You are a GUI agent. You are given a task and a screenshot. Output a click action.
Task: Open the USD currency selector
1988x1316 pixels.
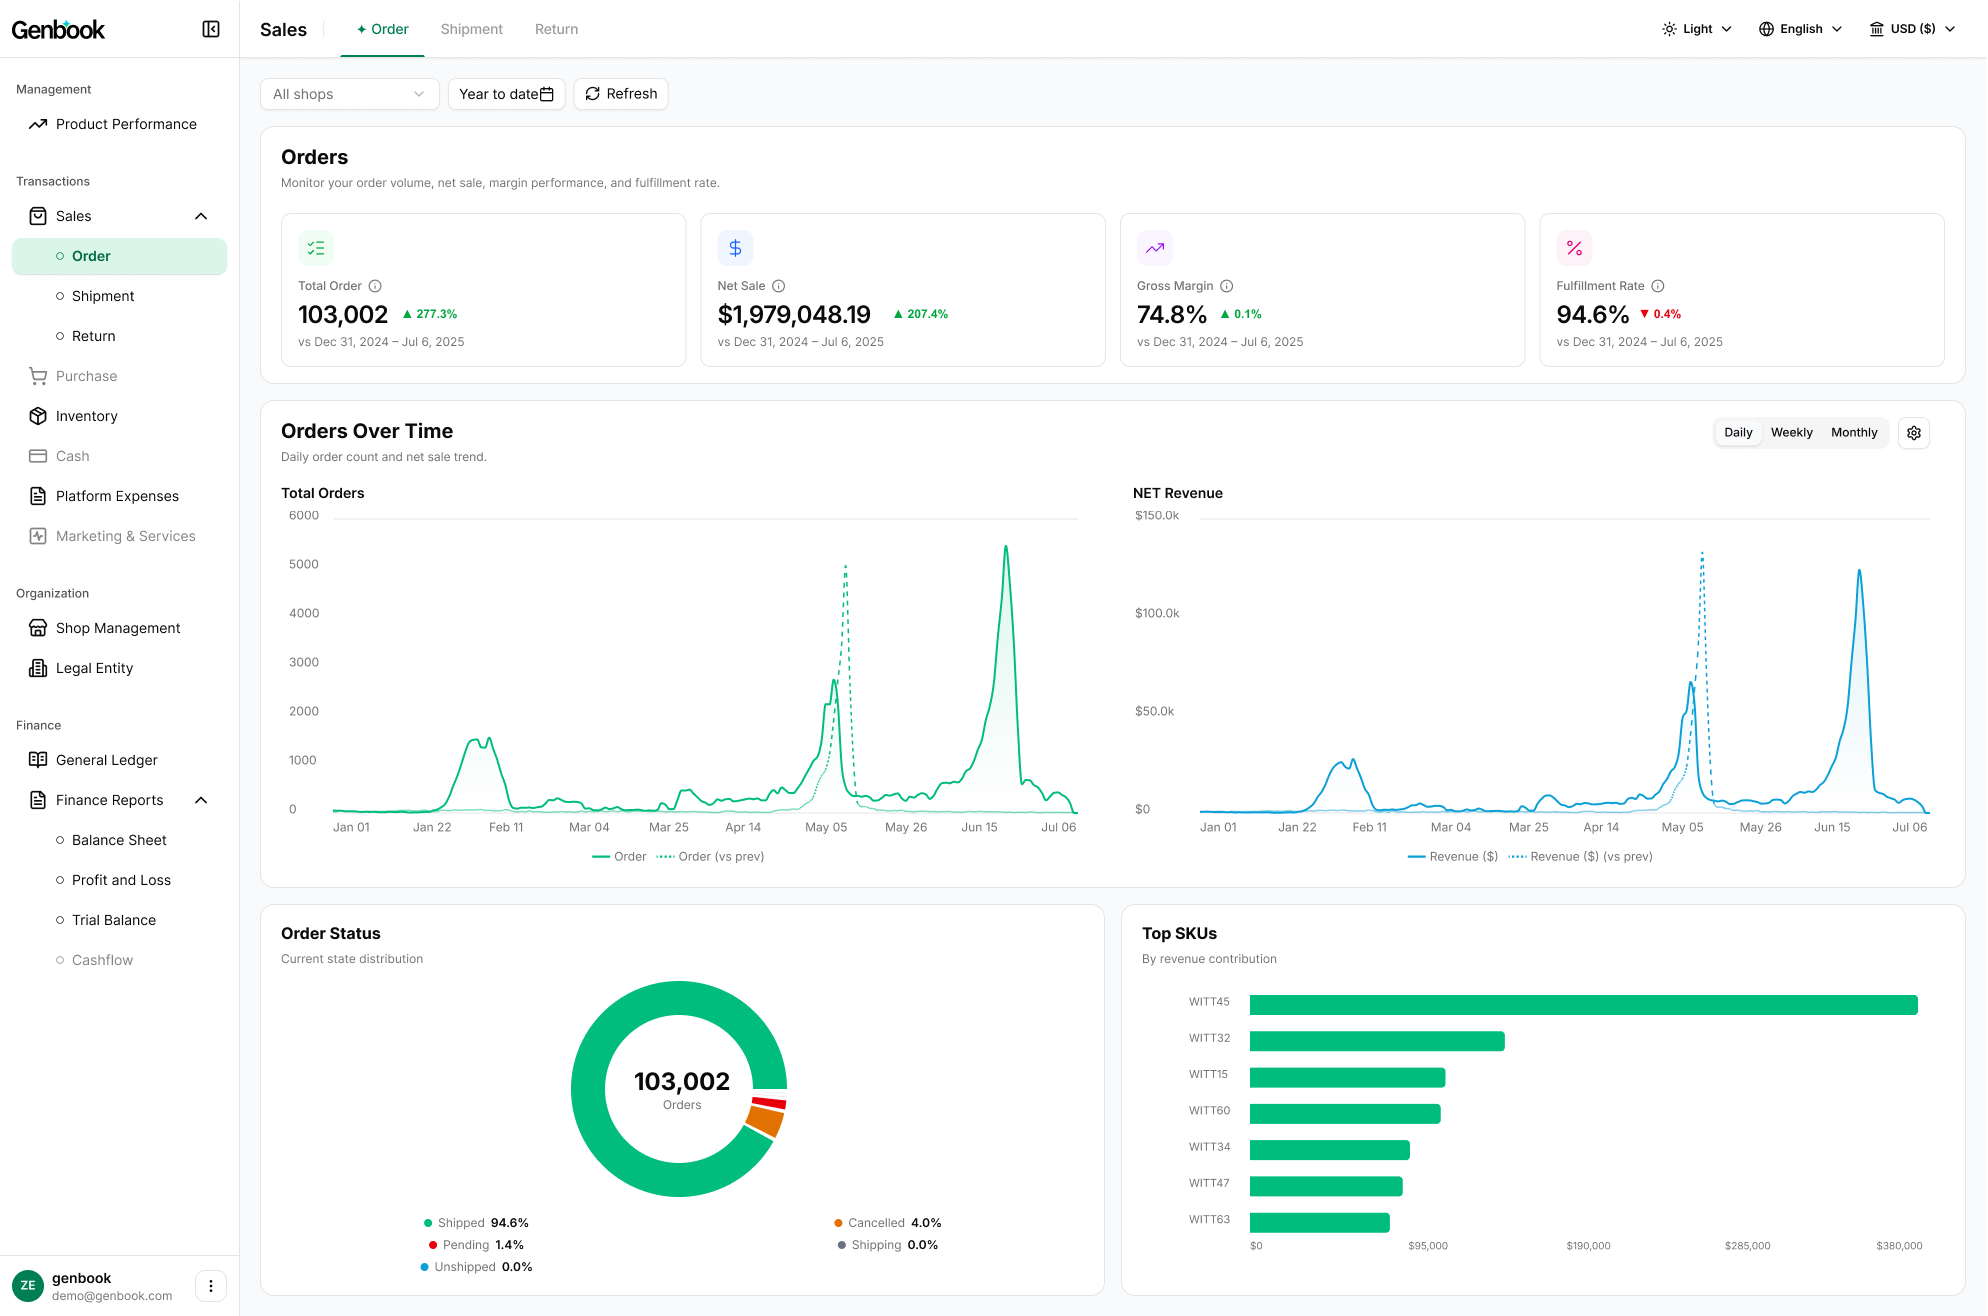[1912, 29]
